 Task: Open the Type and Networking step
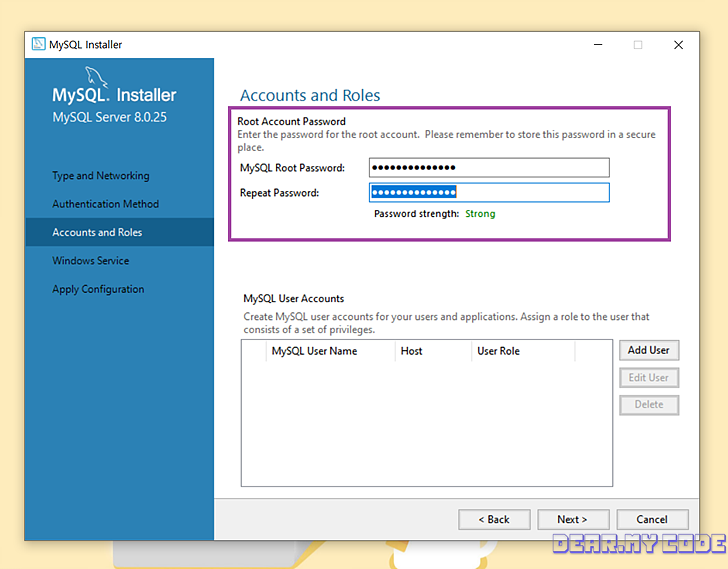click(x=101, y=176)
